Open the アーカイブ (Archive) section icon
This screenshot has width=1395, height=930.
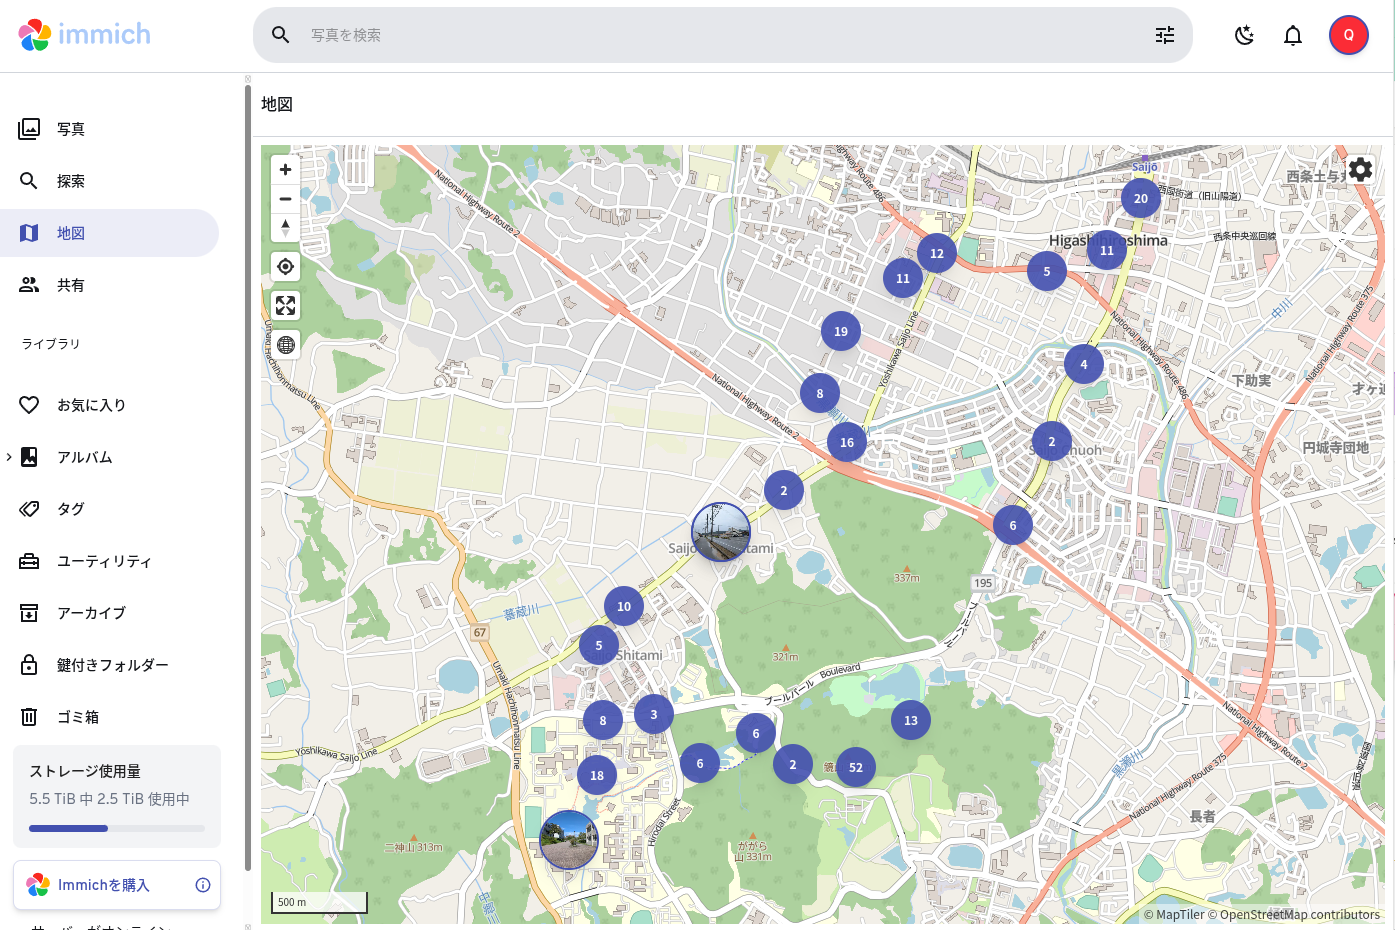tap(28, 612)
